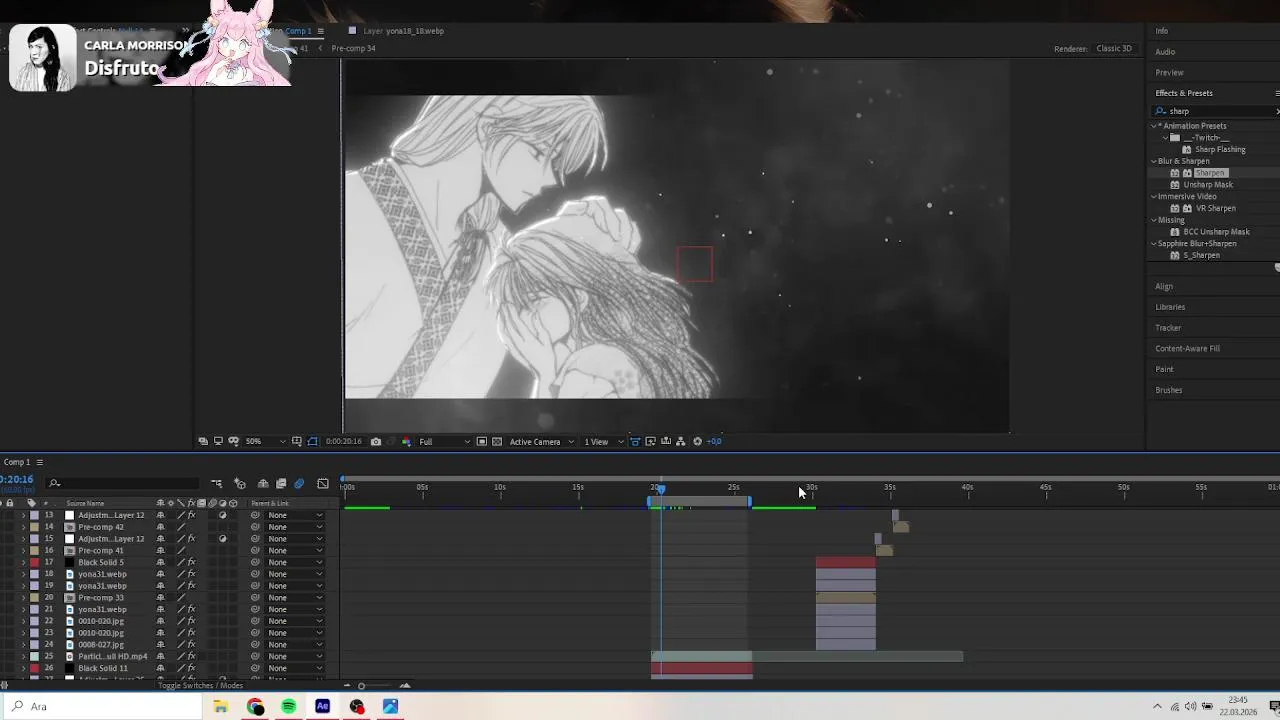Collapse the Animation Presets category
This screenshot has width=1280, height=720.
tap(1155, 126)
